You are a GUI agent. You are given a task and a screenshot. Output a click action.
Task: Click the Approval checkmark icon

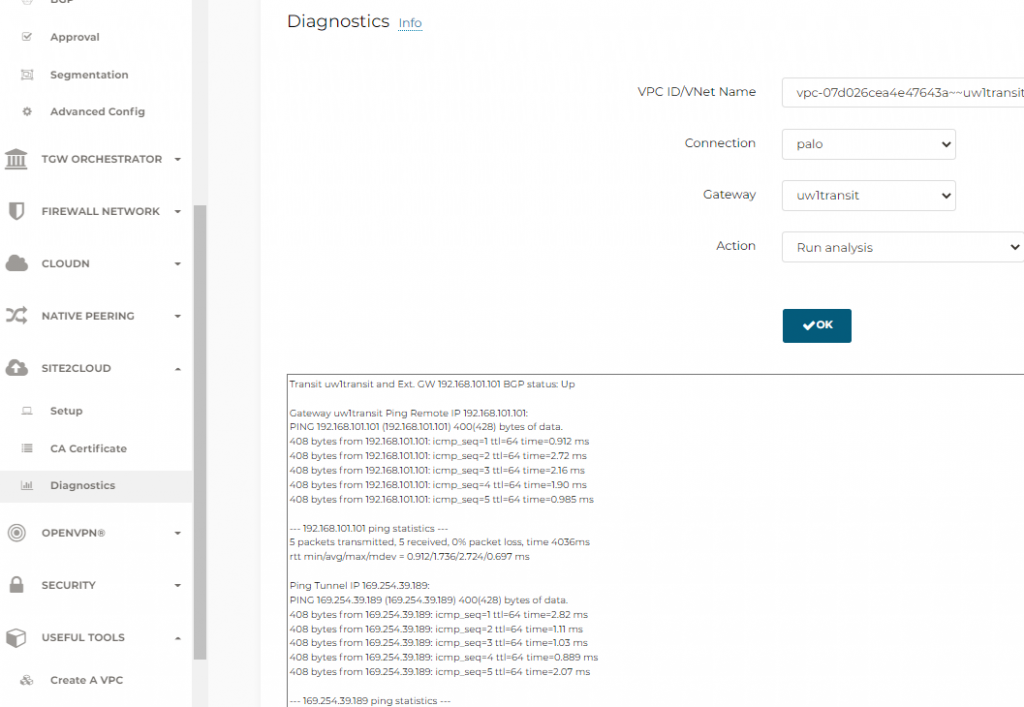click(x=27, y=37)
